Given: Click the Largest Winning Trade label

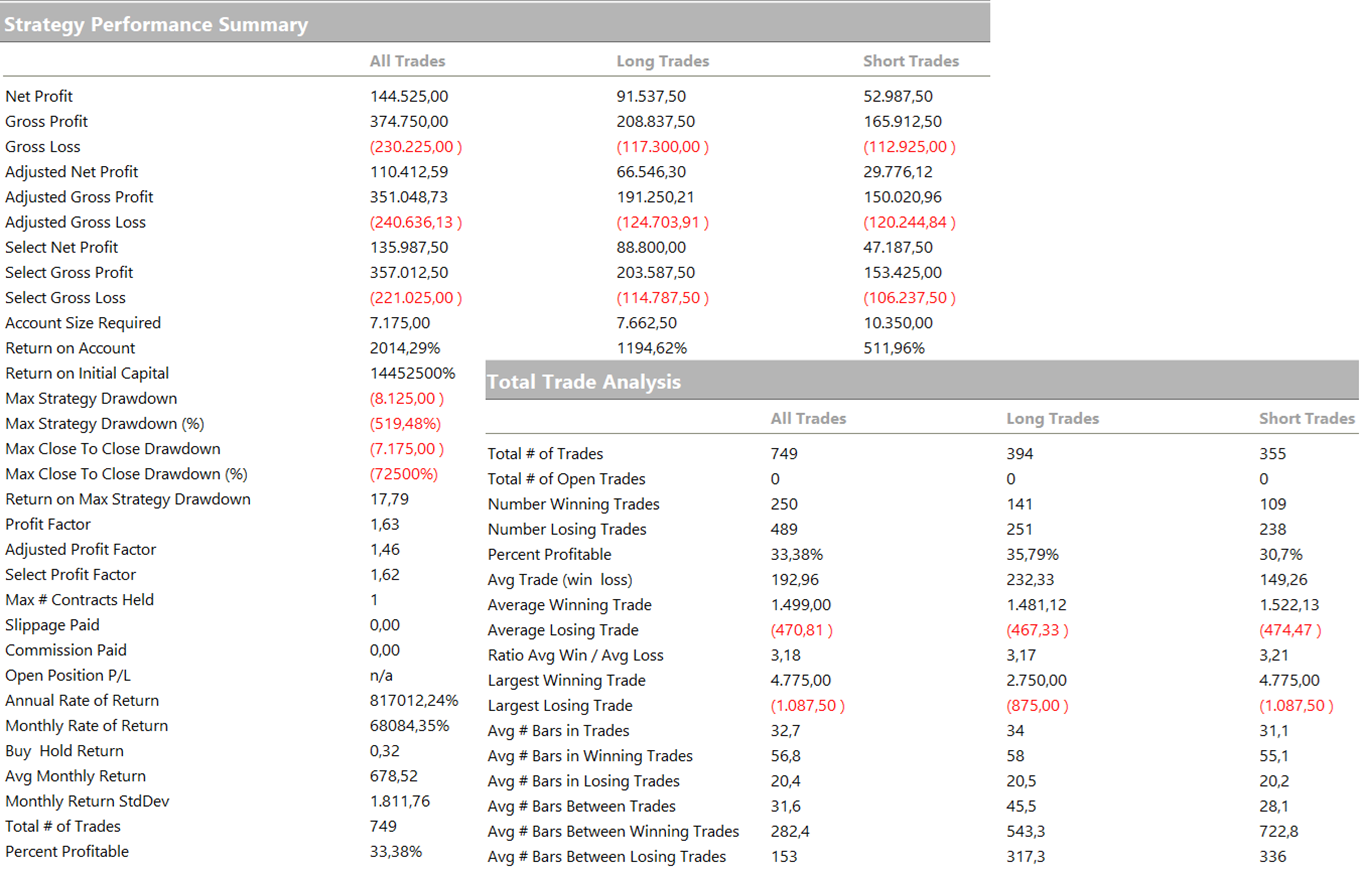Looking at the screenshot, I should pyautogui.click(x=567, y=680).
